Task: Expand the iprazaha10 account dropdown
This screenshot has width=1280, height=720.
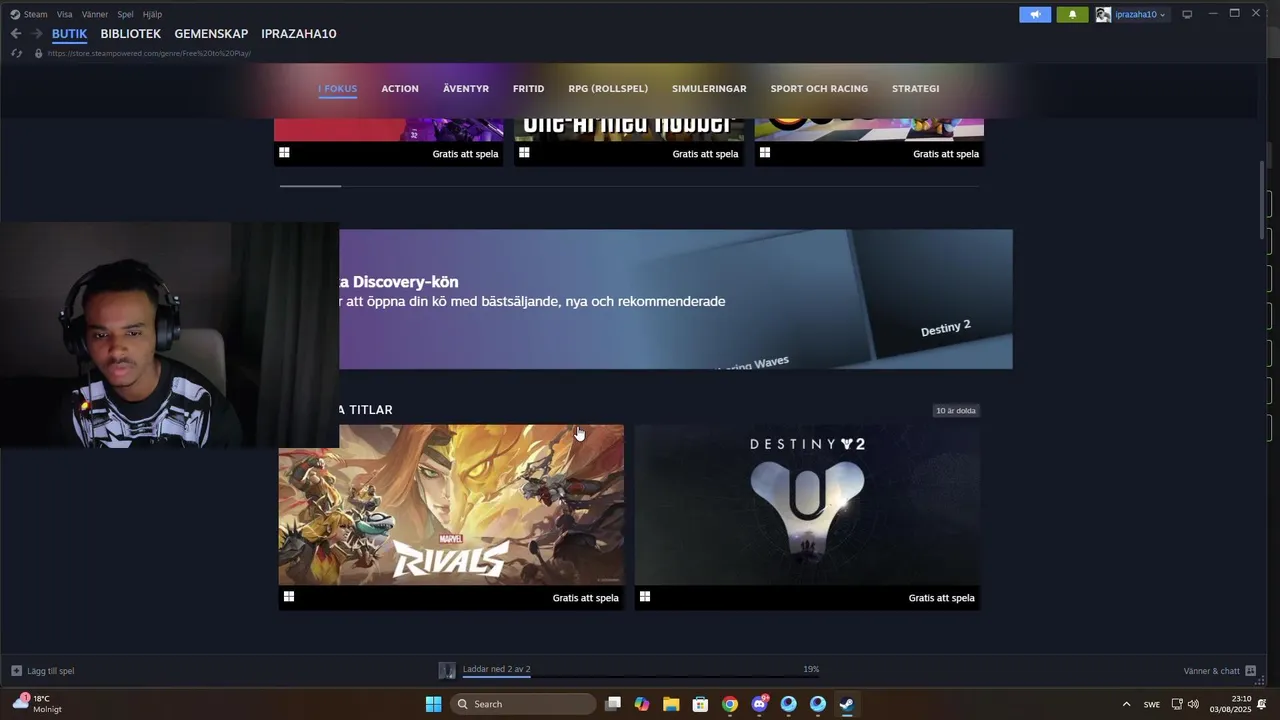Action: [x=1162, y=15]
